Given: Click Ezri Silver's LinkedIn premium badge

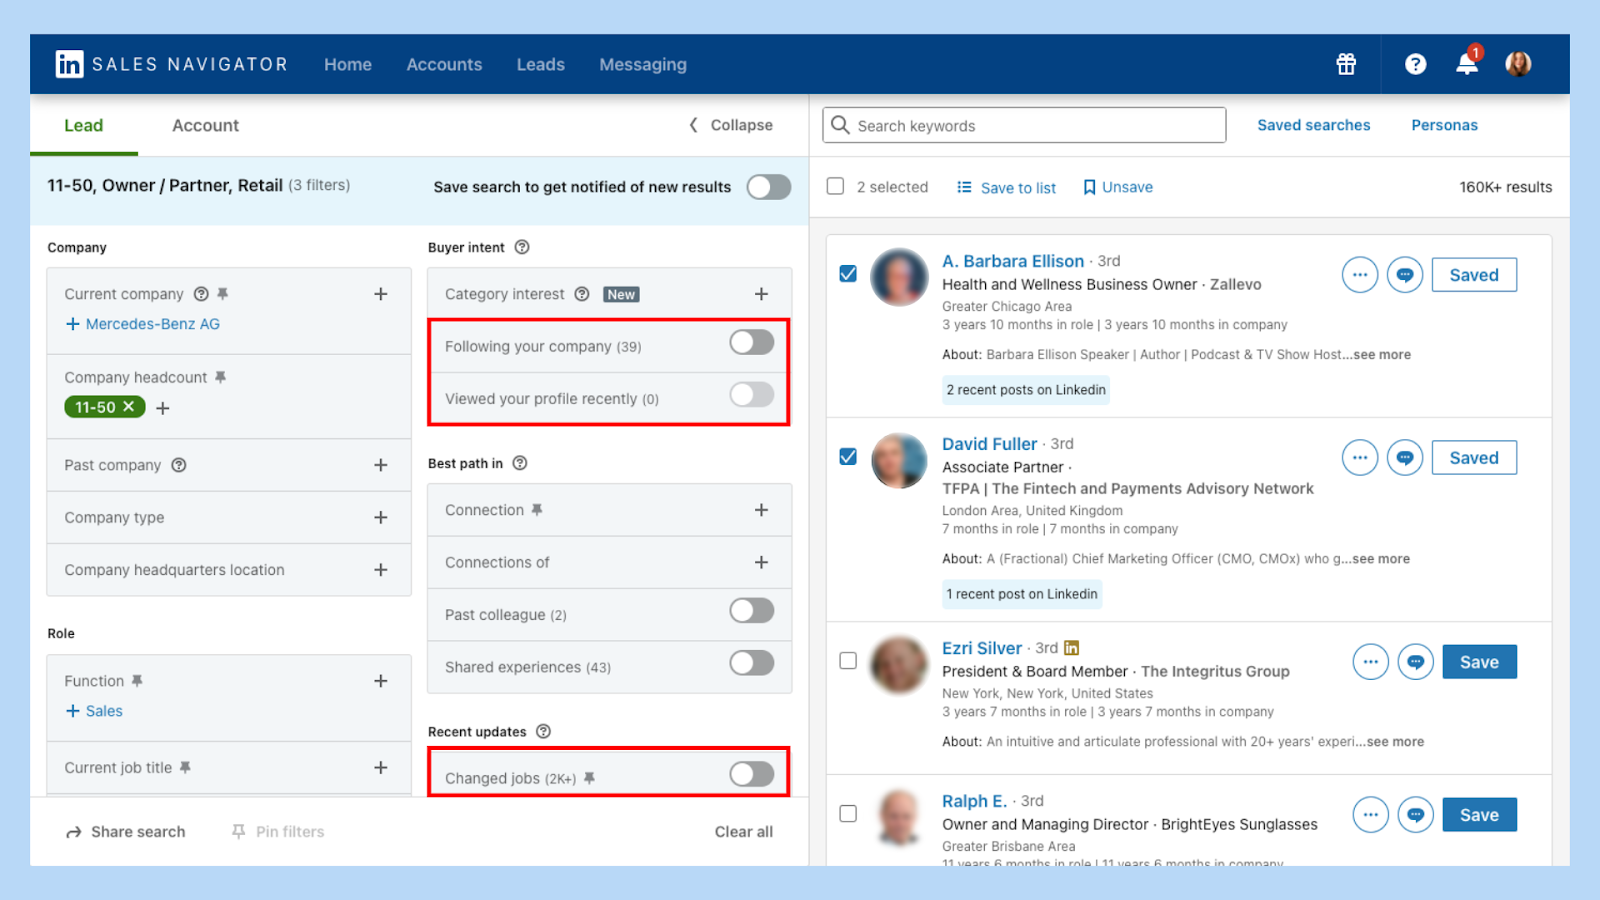Looking at the screenshot, I should click(x=1072, y=648).
